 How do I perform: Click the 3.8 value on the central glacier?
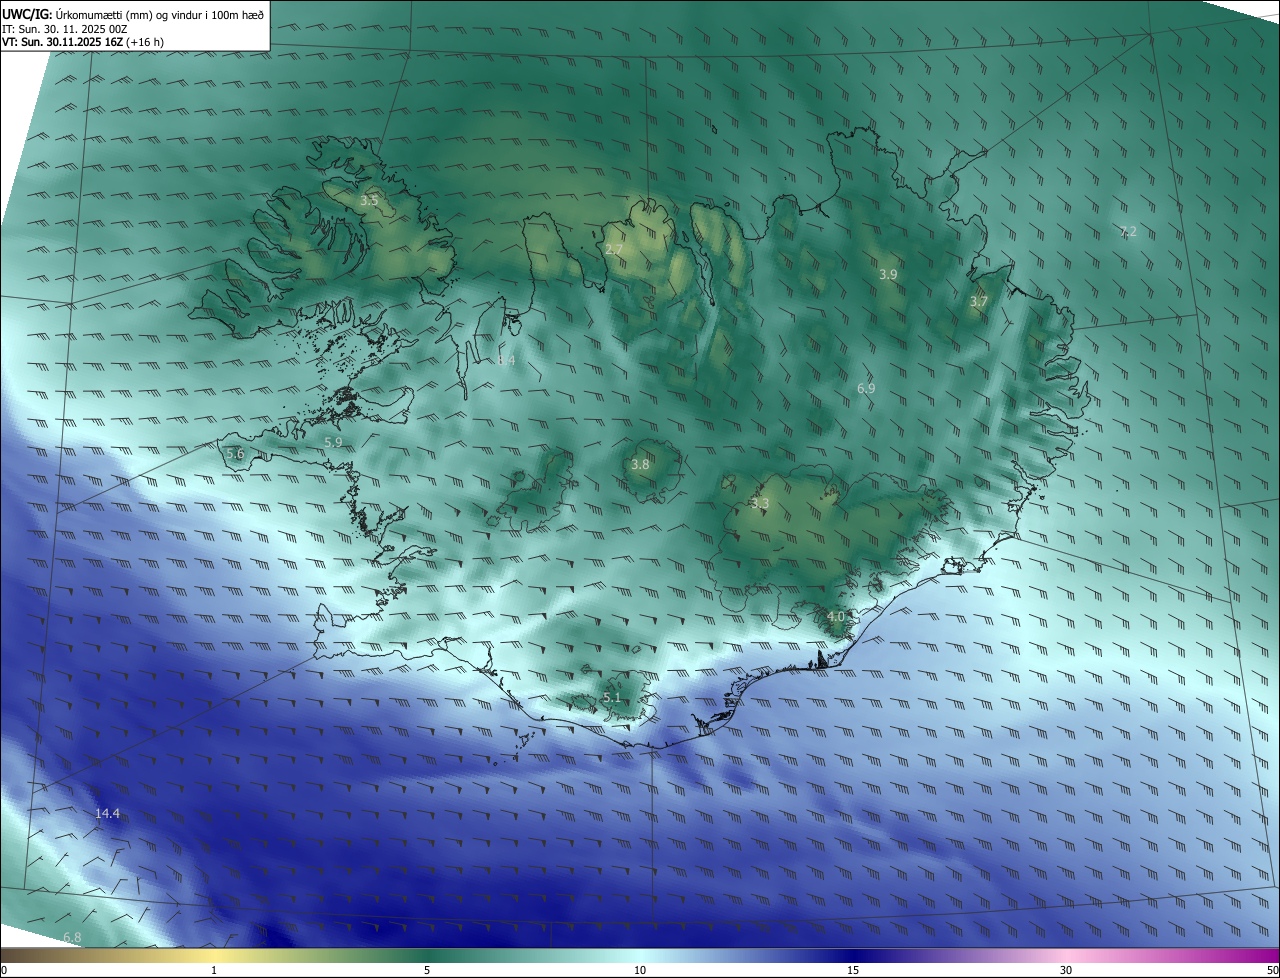click(x=640, y=464)
